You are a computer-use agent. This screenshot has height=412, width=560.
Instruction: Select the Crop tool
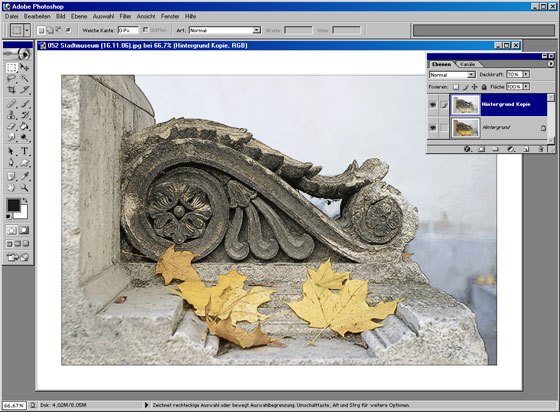[x=11, y=89]
